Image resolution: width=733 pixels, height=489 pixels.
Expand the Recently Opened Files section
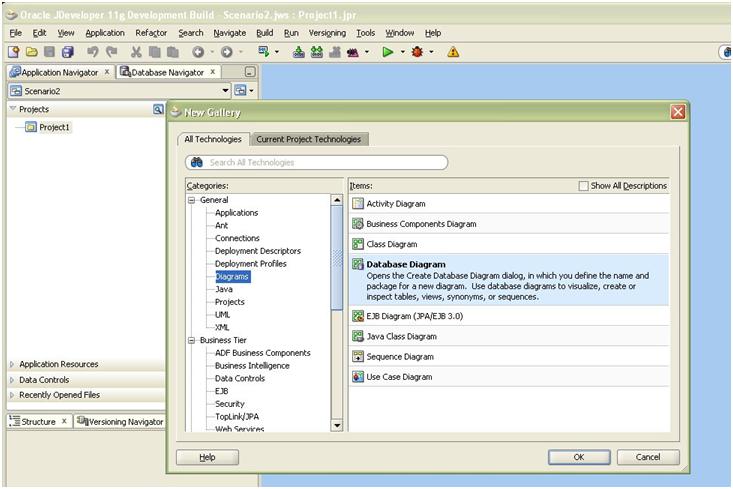coord(12,395)
